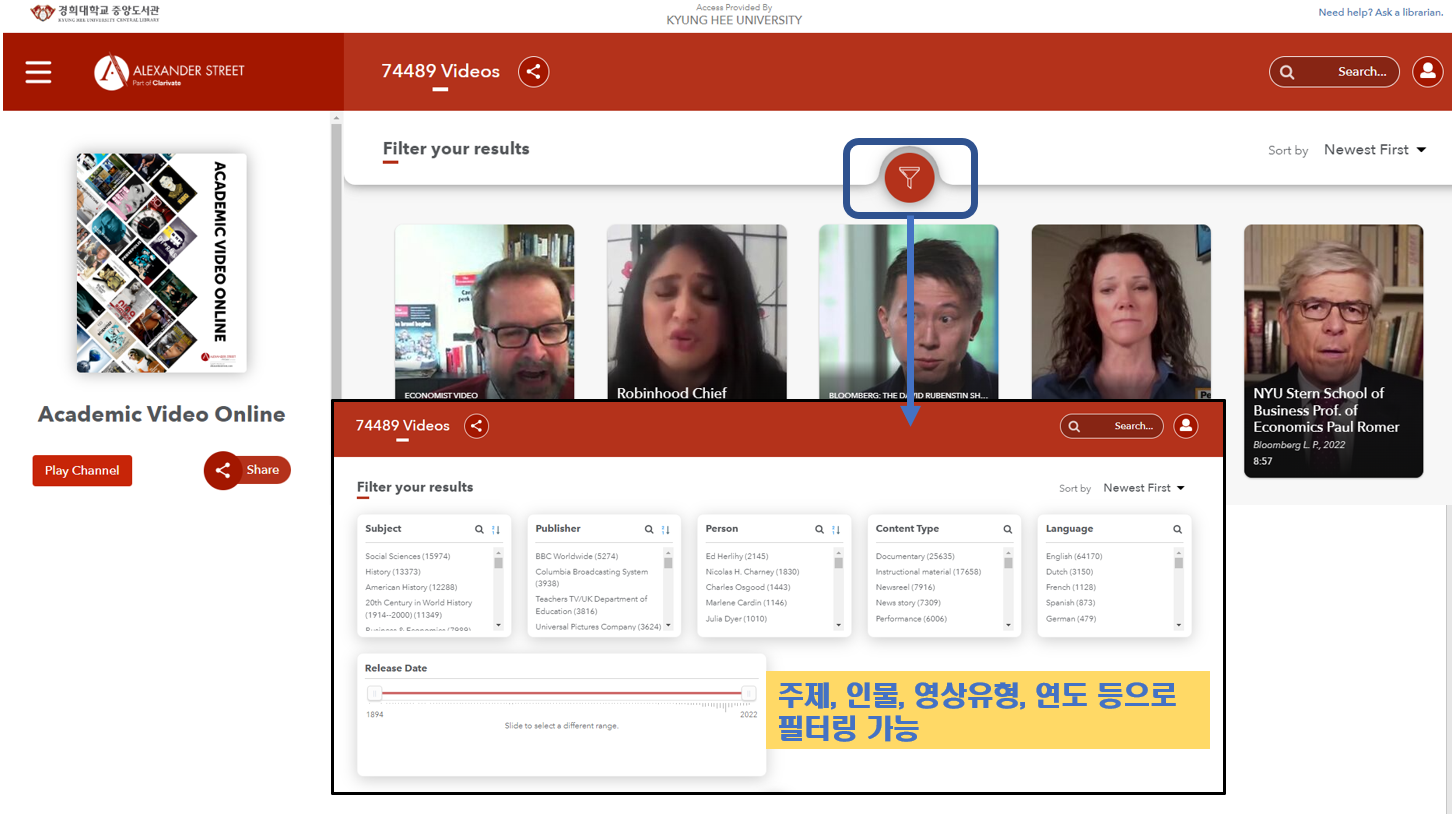This screenshot has width=1452, height=814.
Task: Click the sort-order icon in the Person facet
Action: pos(836,529)
